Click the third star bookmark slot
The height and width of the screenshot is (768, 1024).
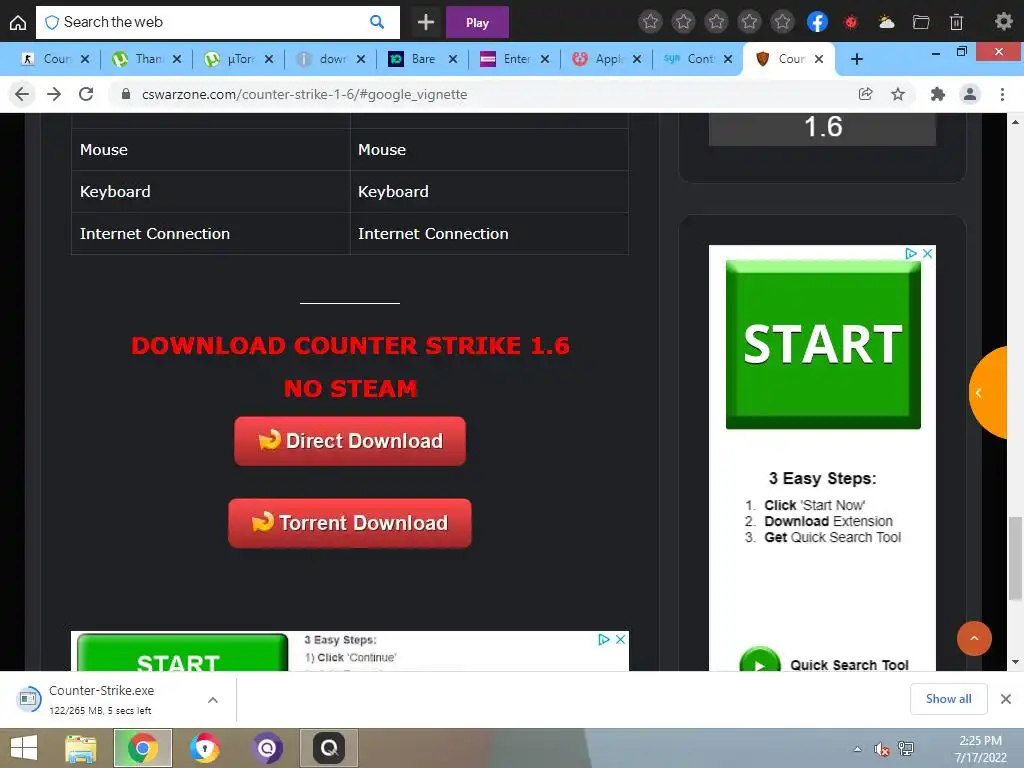(716, 22)
